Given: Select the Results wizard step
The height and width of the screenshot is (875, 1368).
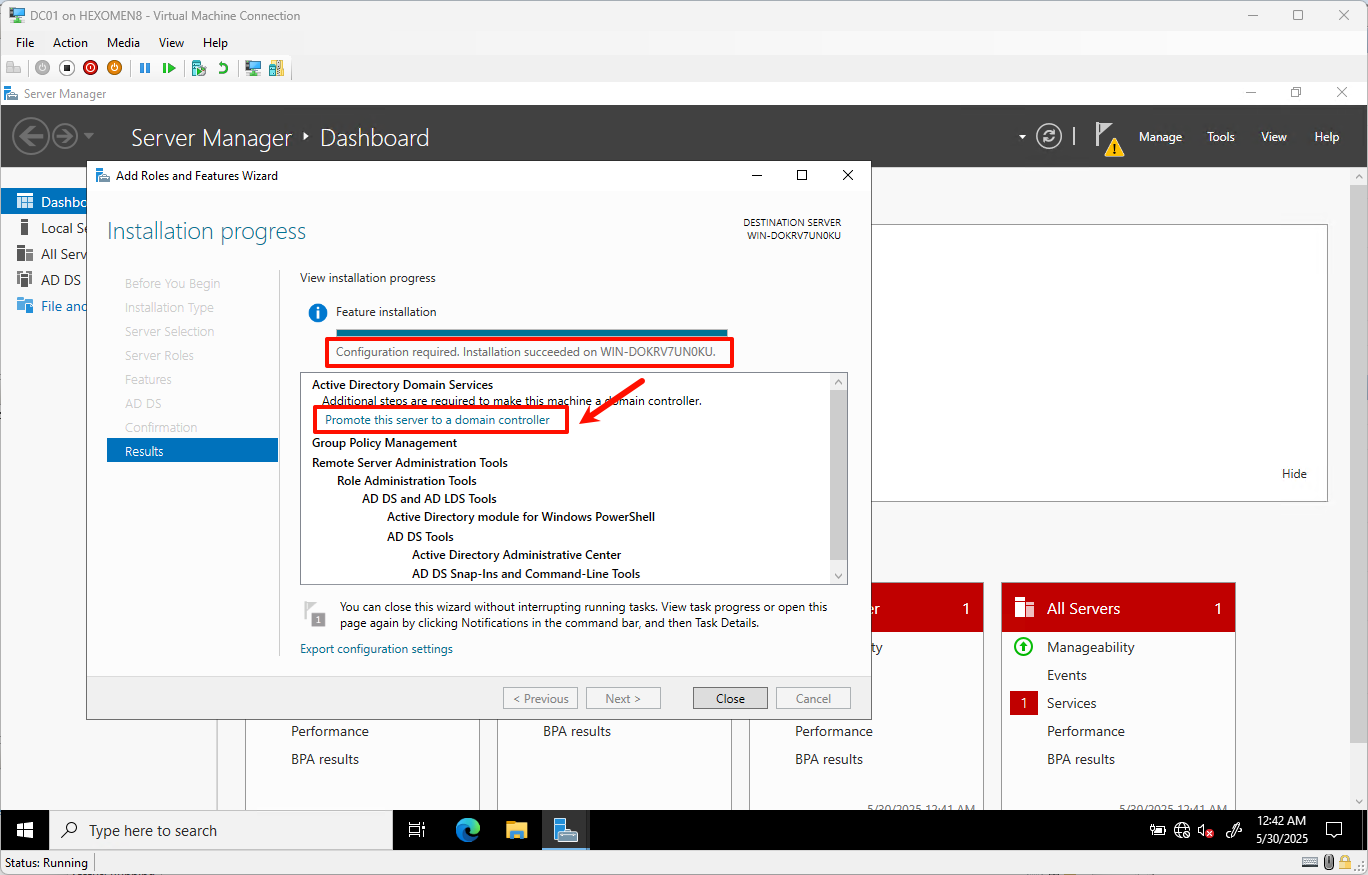Looking at the screenshot, I should coord(192,451).
